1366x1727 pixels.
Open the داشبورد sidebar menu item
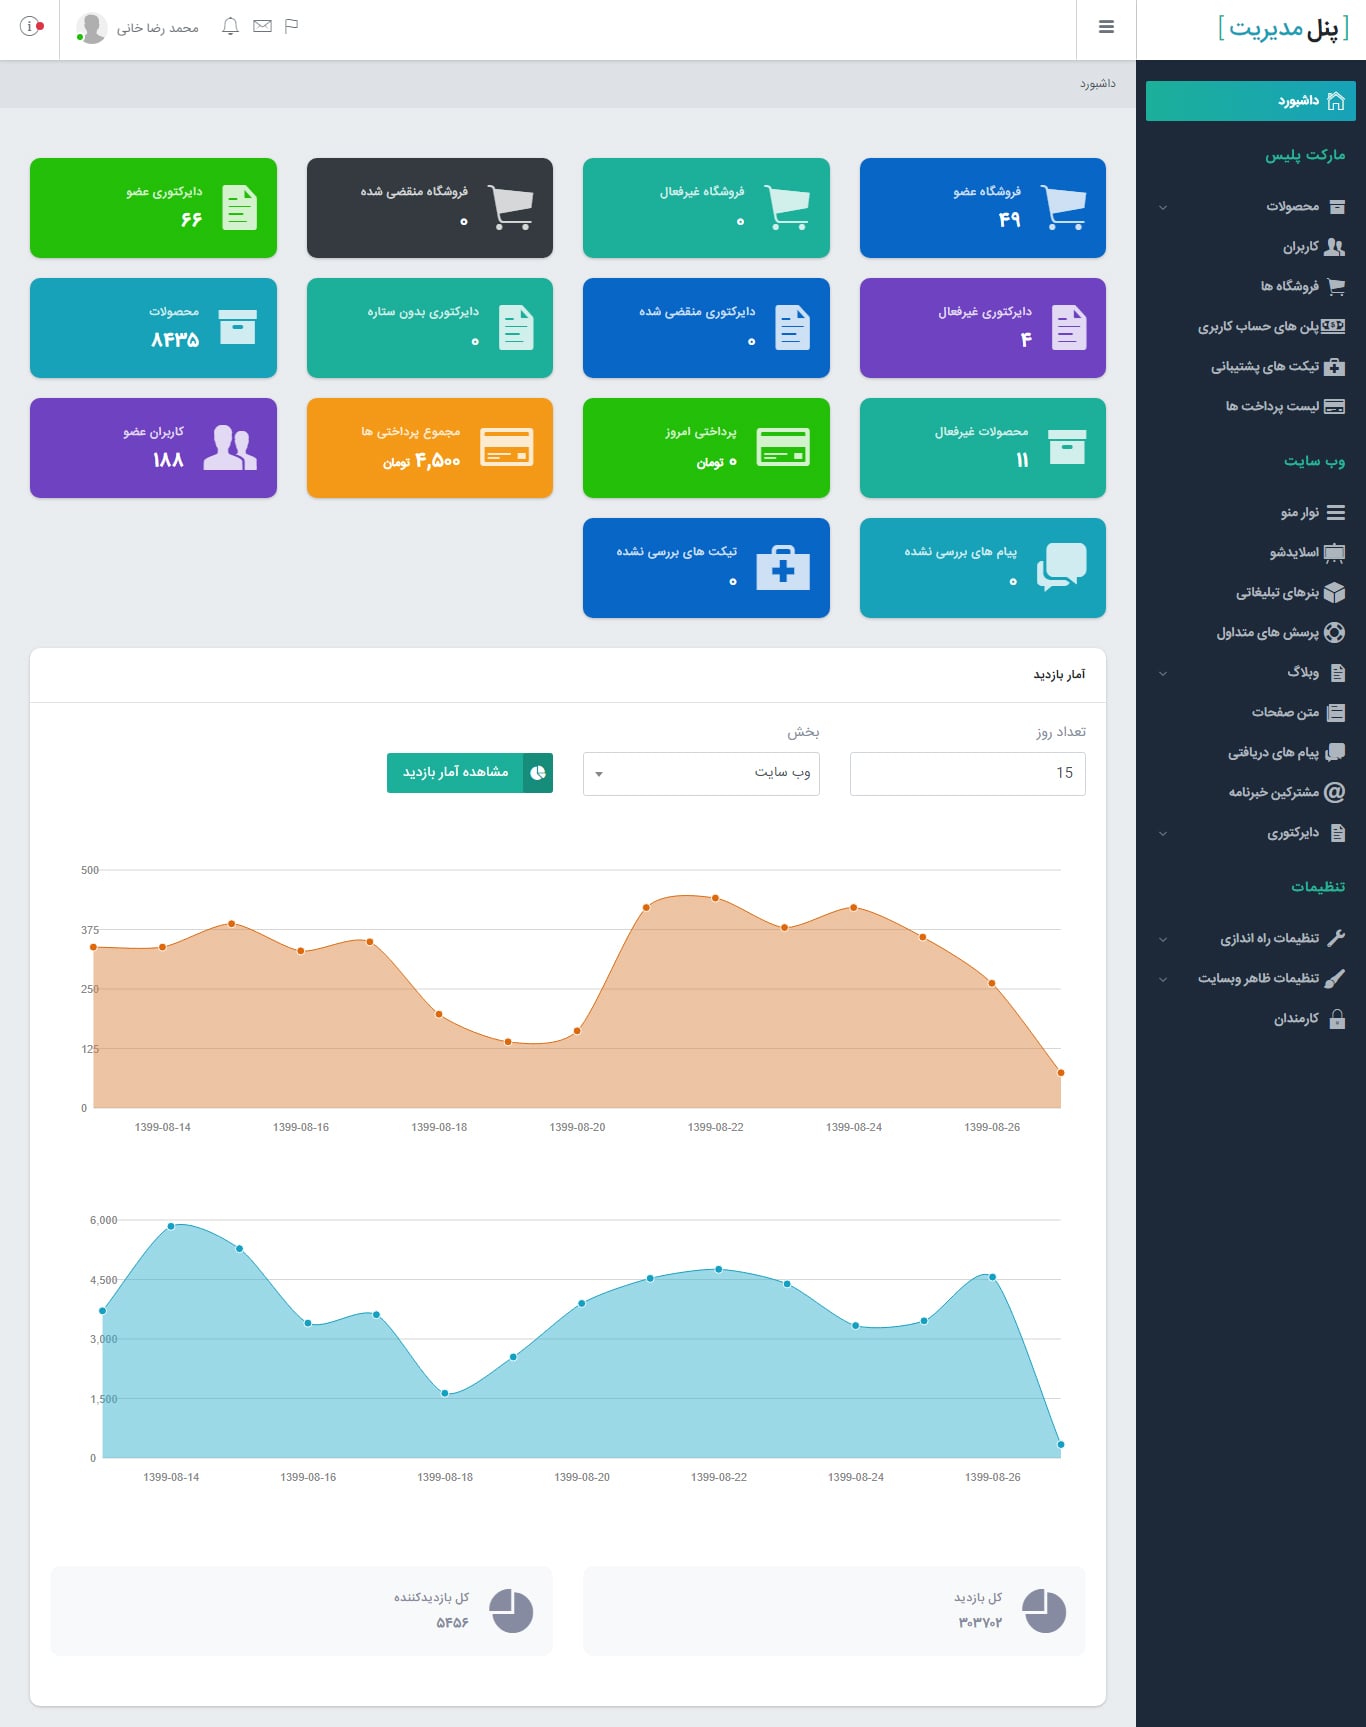coord(1251,101)
